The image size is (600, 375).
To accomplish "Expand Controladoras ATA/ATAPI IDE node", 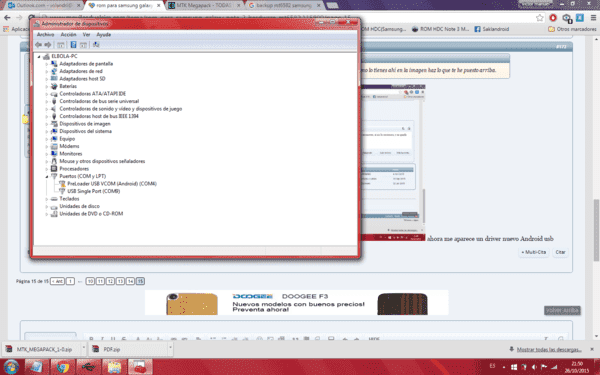I will coord(47,94).
